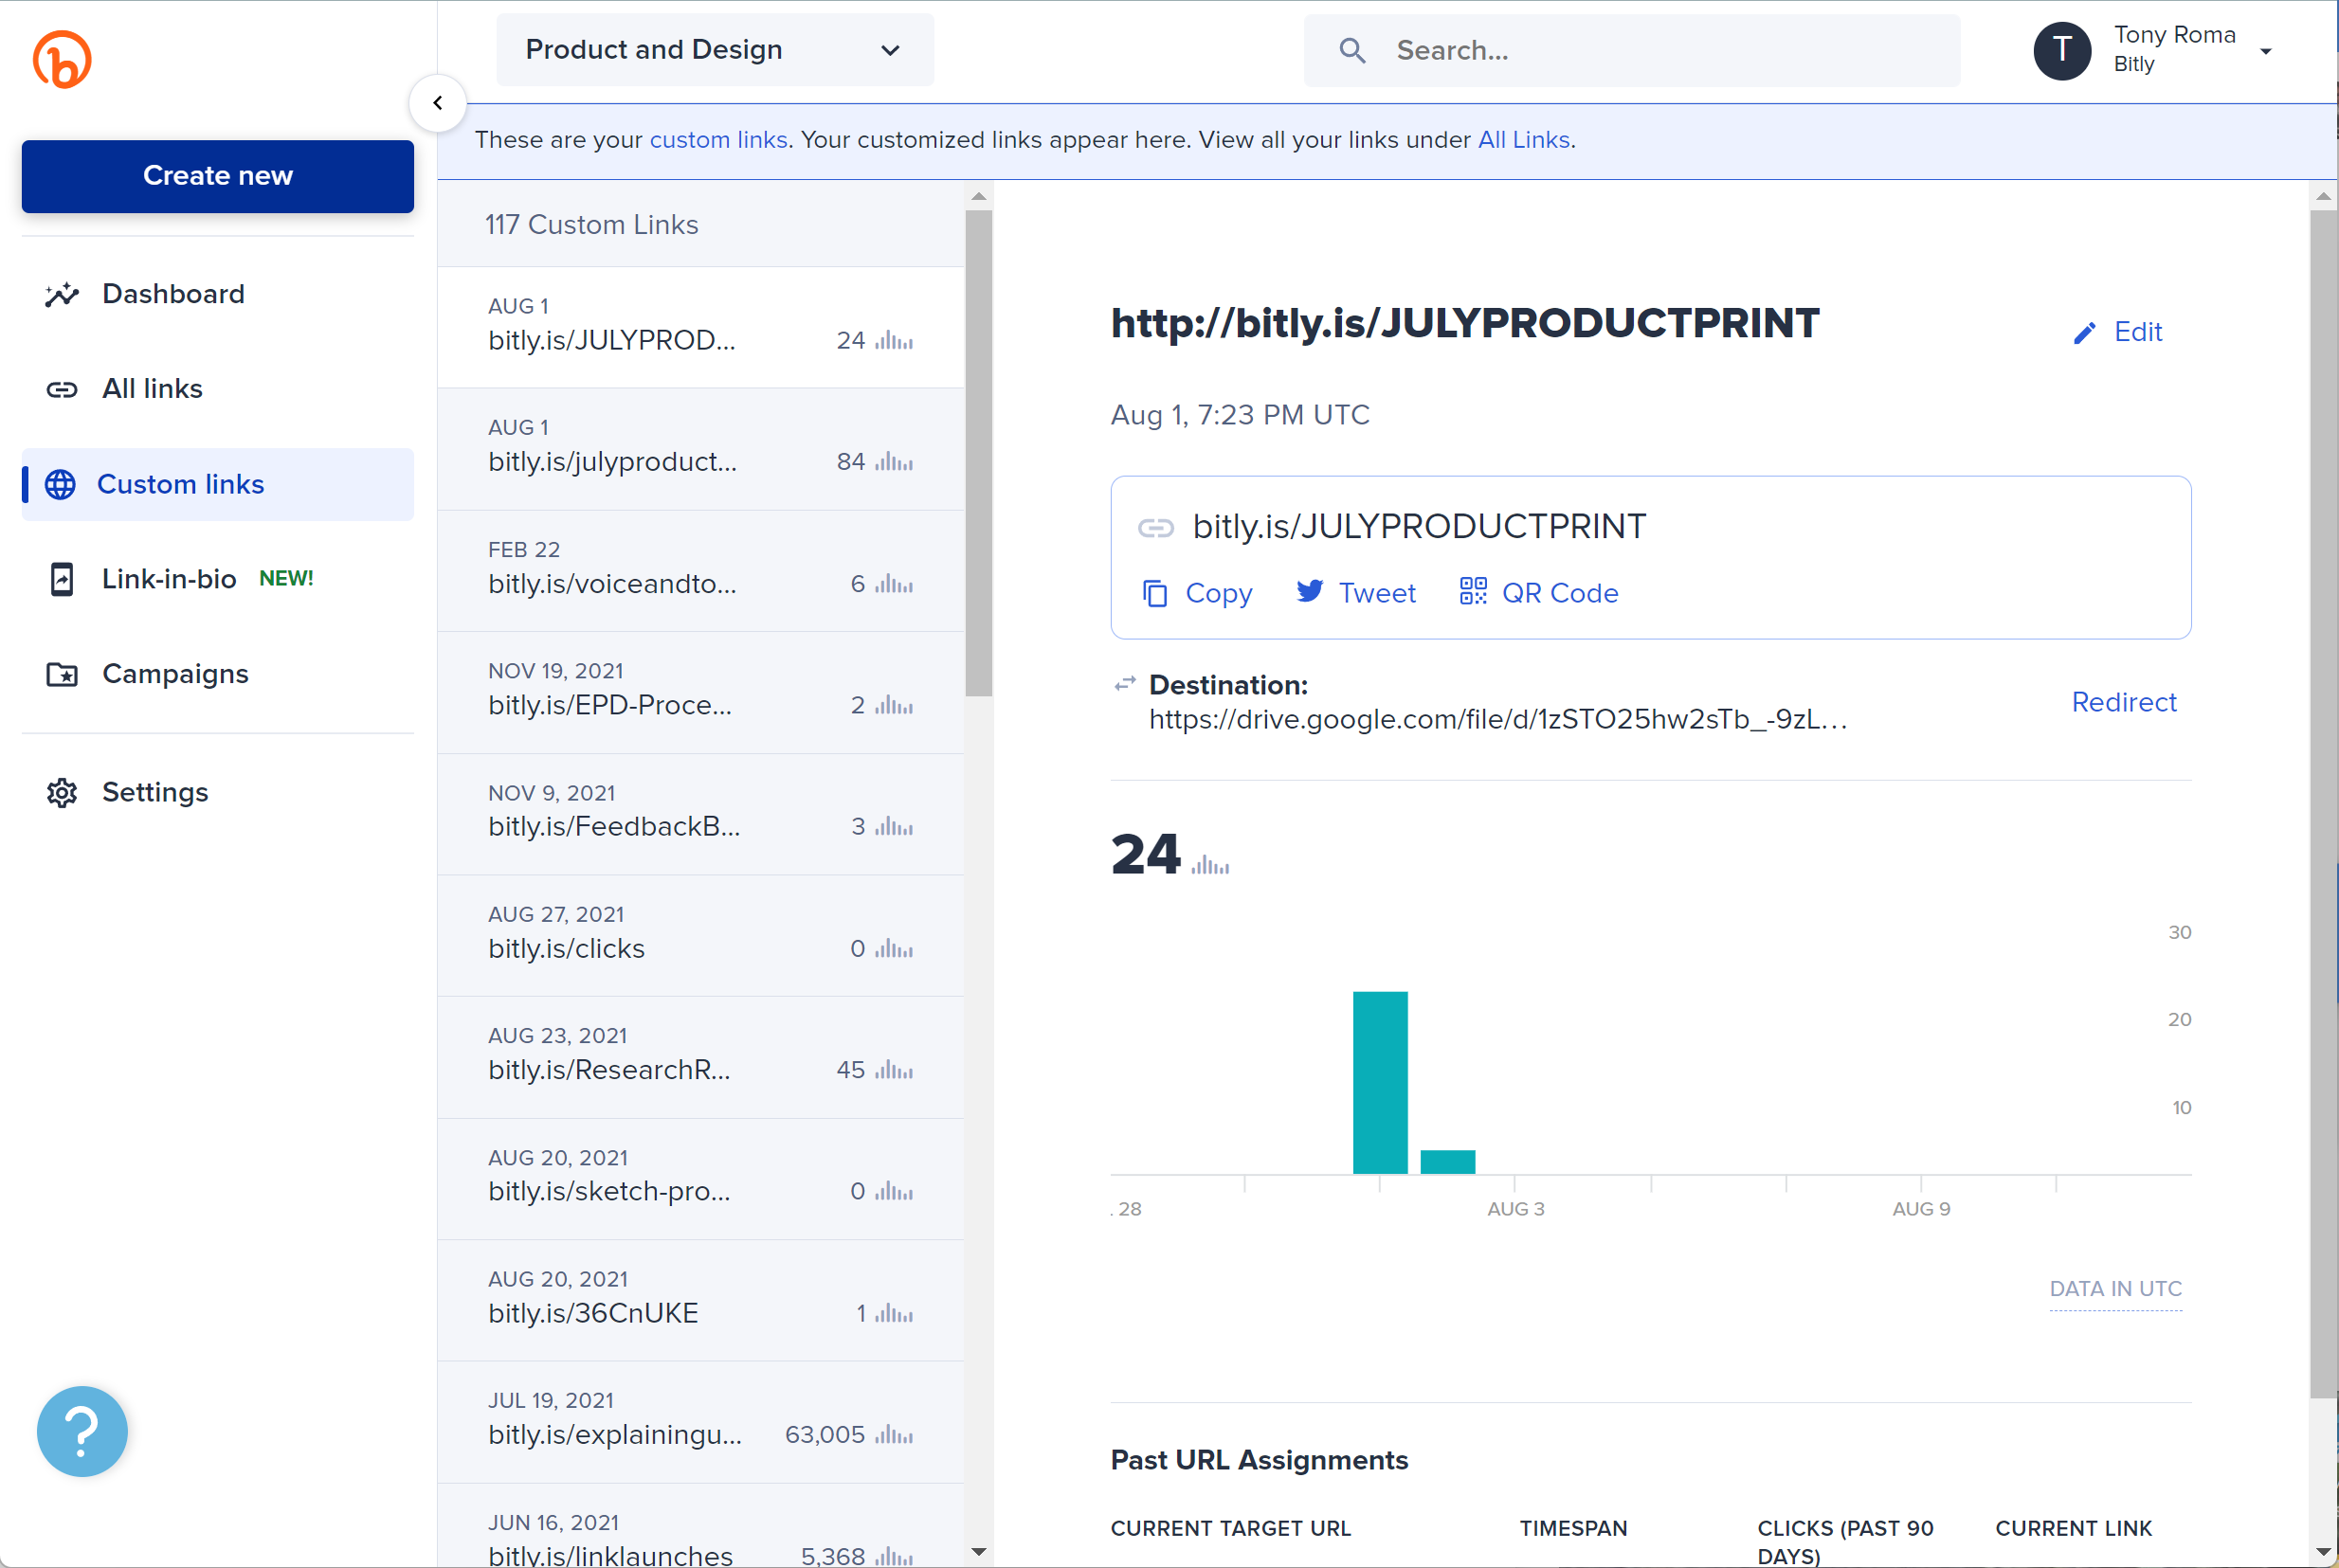Image resolution: width=2339 pixels, height=1568 pixels.
Task: Click the Copy icon in link box
Action: pos(1155,593)
